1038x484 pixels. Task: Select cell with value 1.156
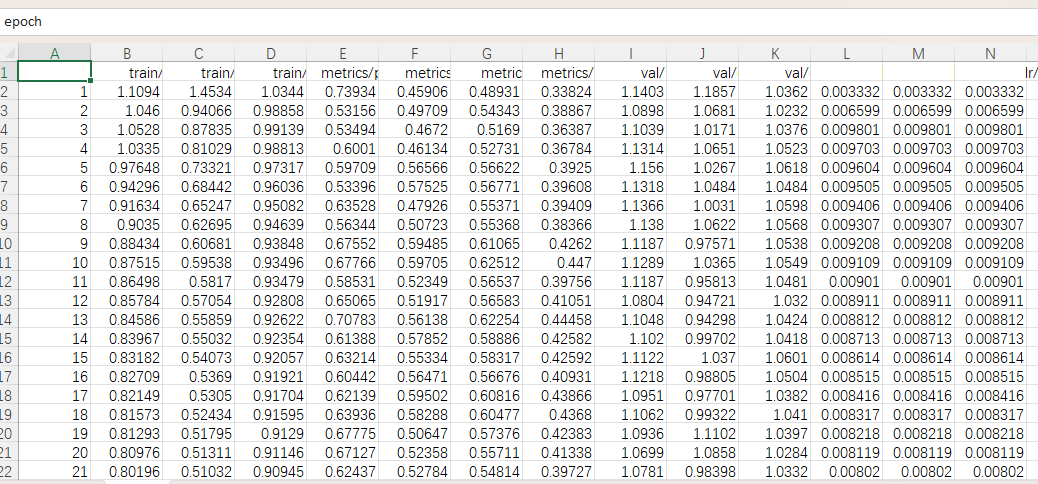pos(630,168)
